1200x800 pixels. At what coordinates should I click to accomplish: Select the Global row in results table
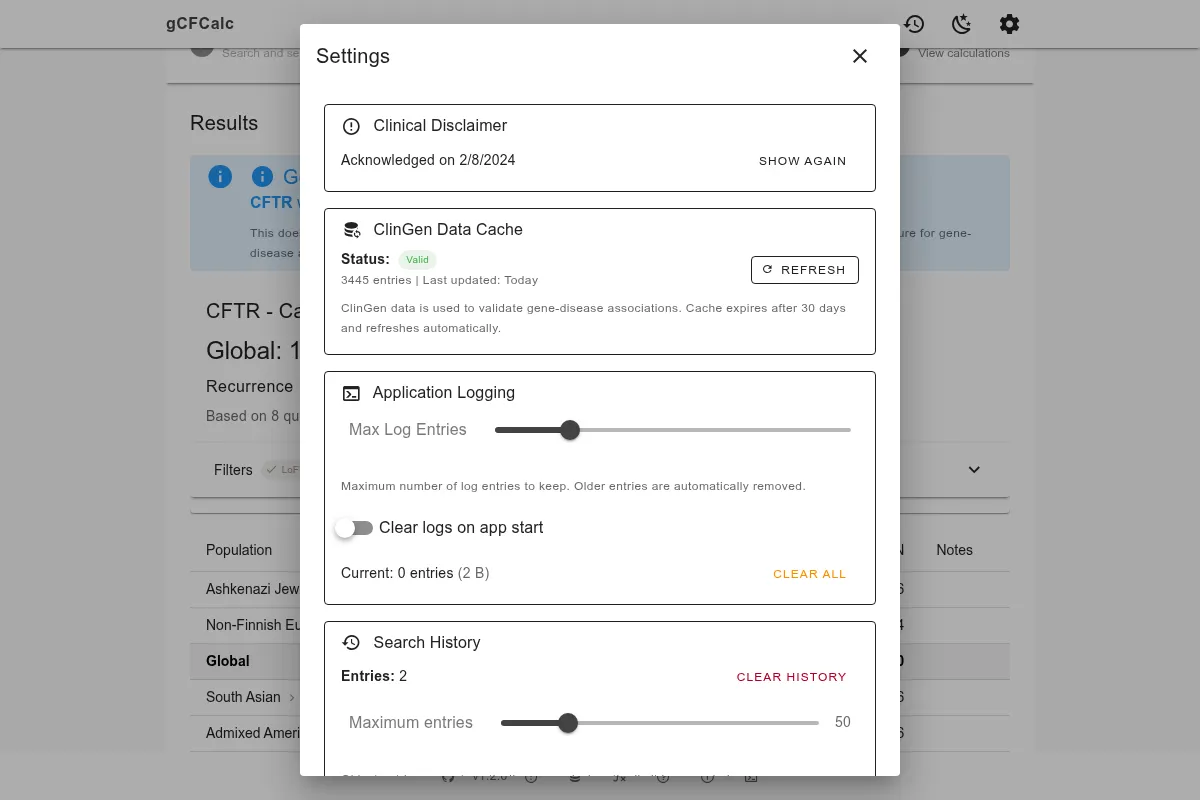coord(228,661)
